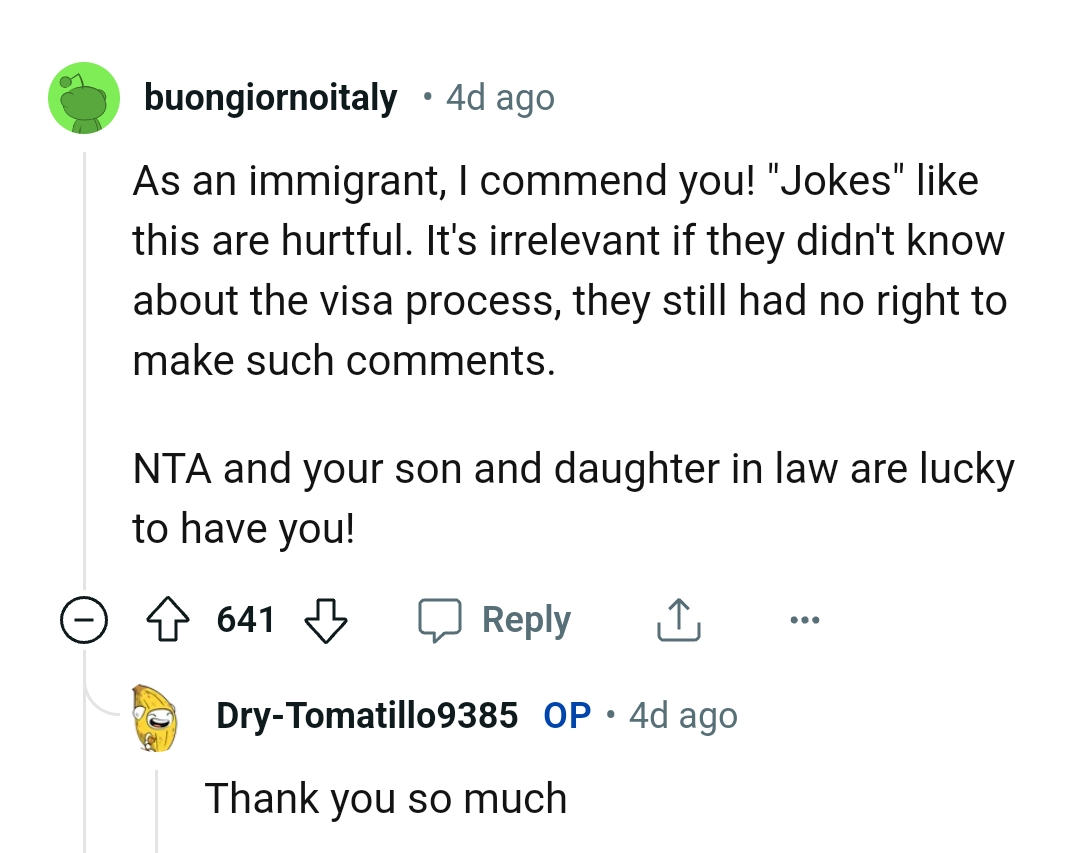Open buongiornoitaly's profile
The width and height of the screenshot is (1080, 853).
(x=270, y=97)
